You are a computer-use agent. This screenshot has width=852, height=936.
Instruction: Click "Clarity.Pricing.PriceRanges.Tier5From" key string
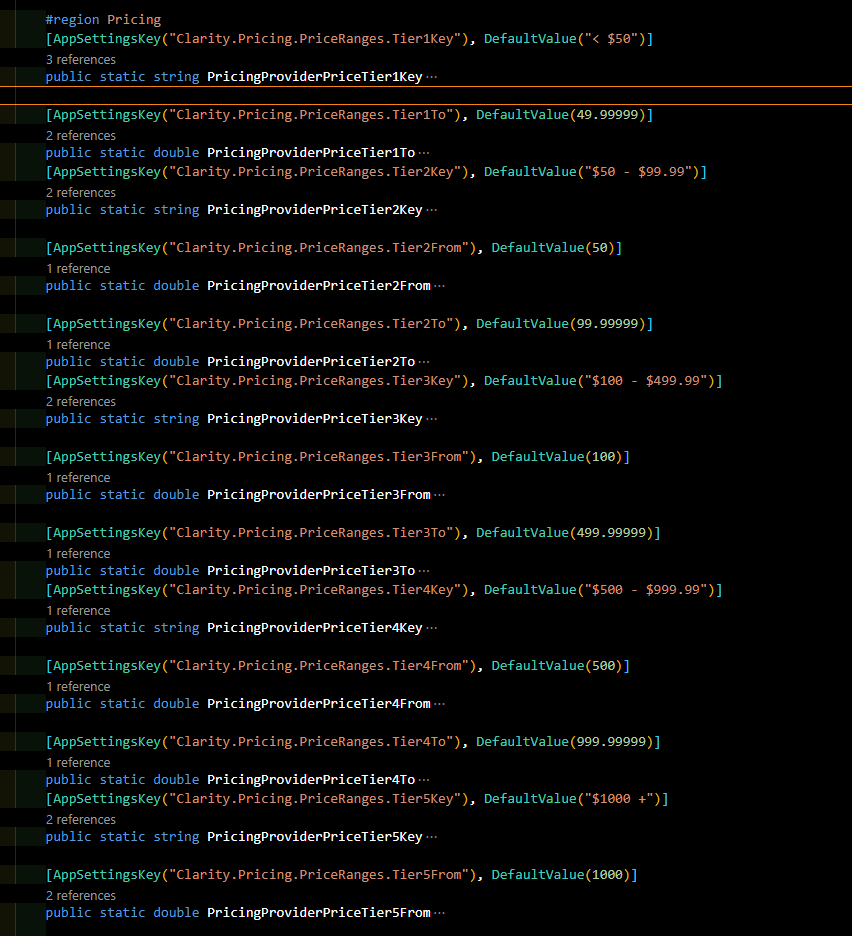(x=319, y=875)
